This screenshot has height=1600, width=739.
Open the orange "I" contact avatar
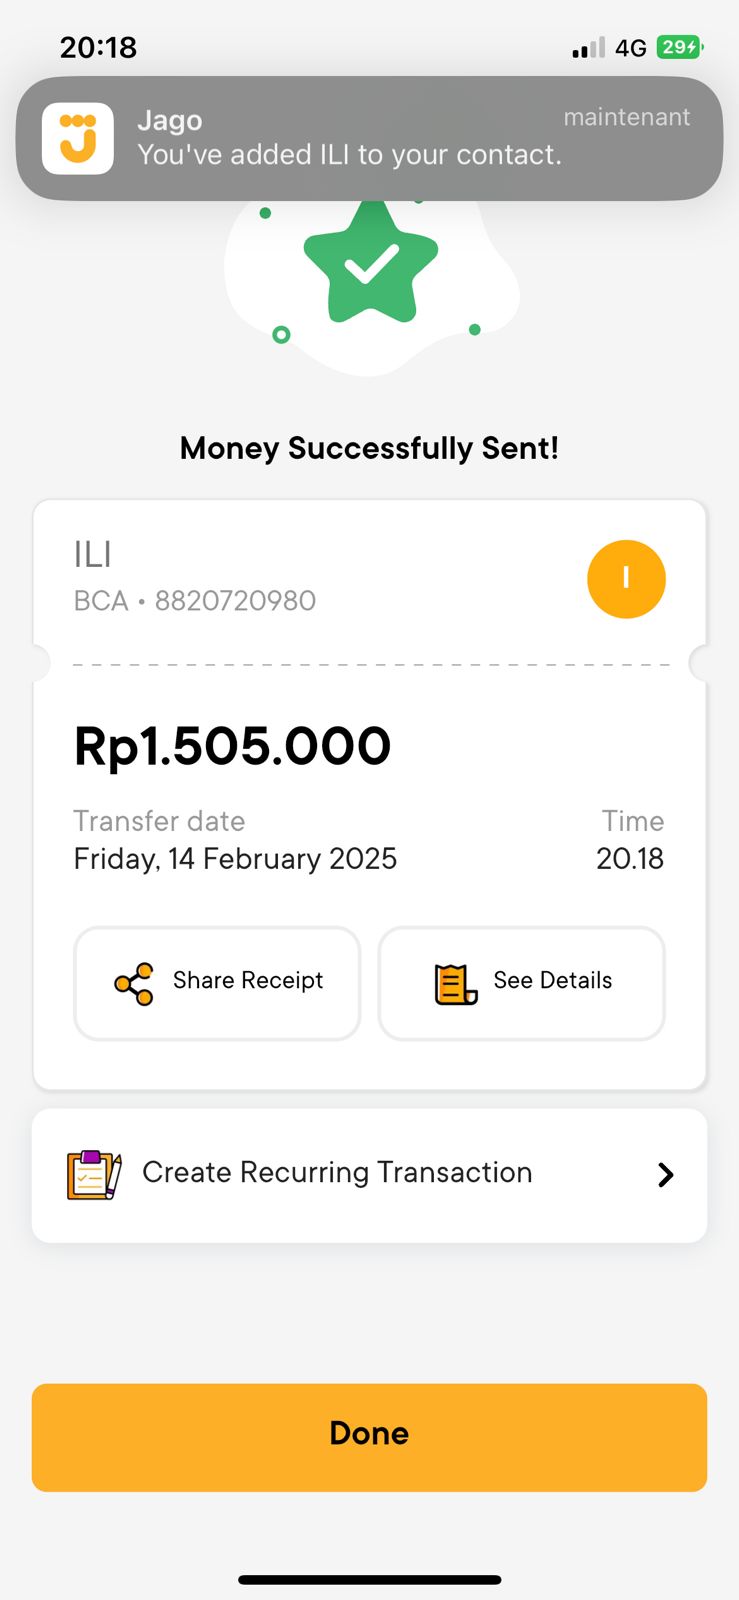click(626, 579)
